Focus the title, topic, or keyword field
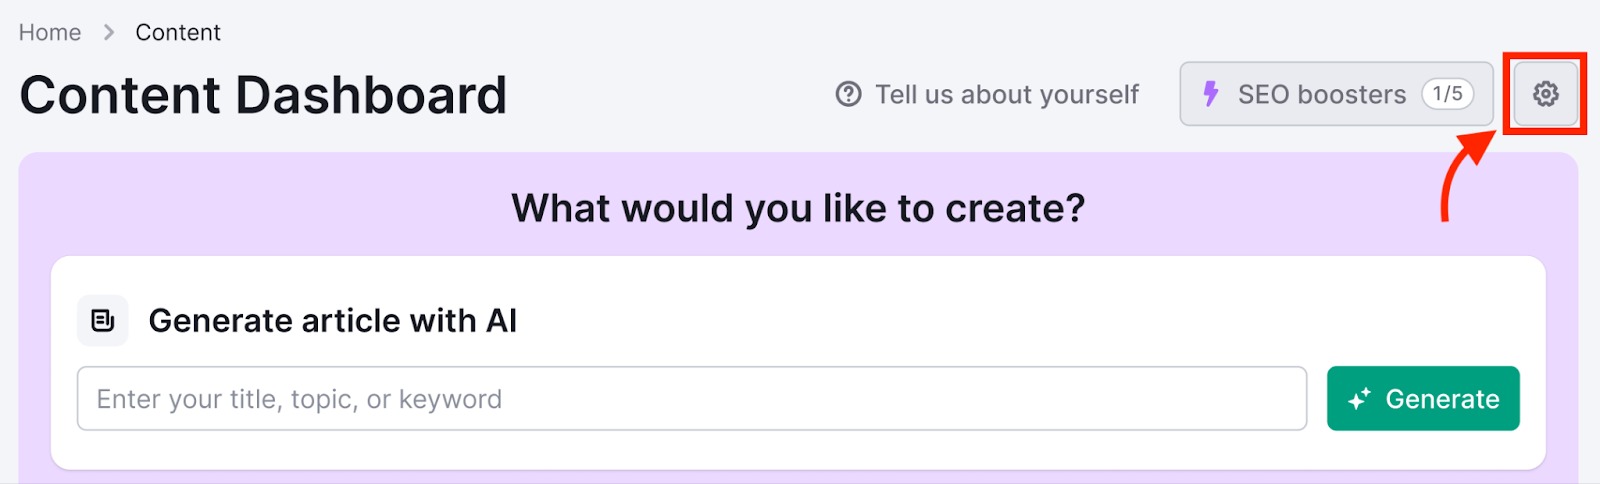The width and height of the screenshot is (1600, 484). tap(691, 399)
